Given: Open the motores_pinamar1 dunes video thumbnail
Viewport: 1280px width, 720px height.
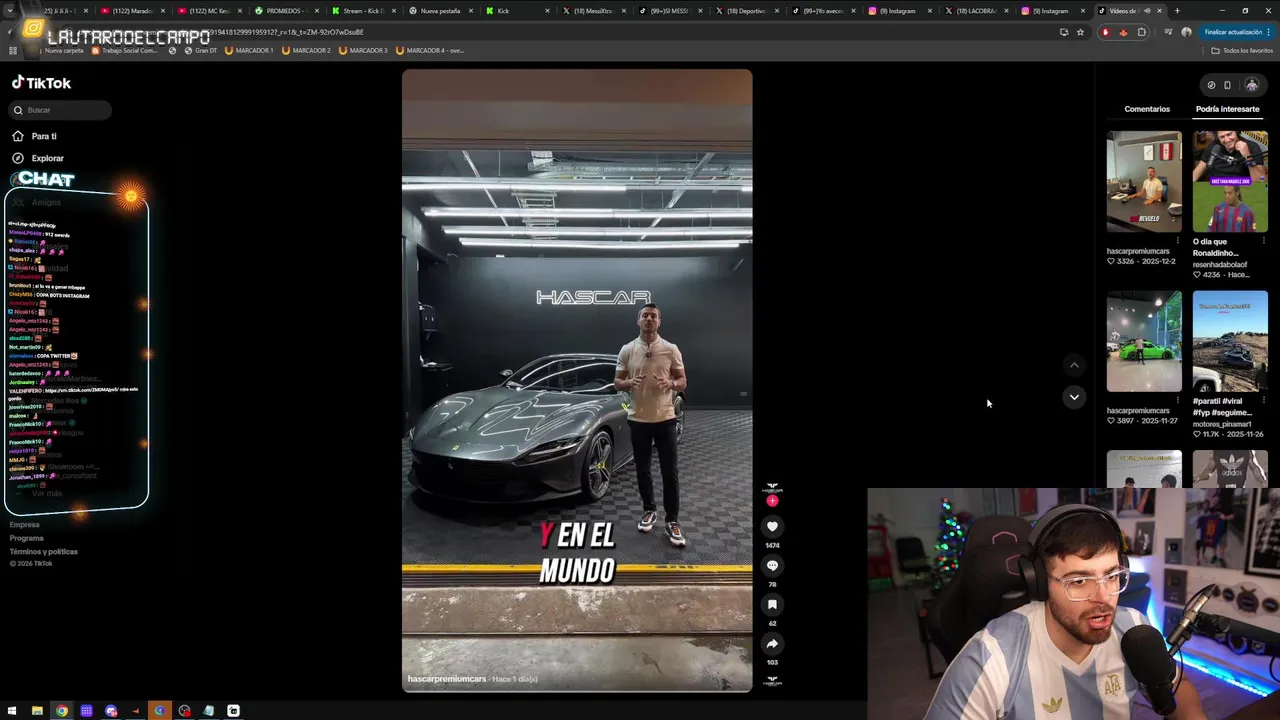Looking at the screenshot, I should click(1230, 342).
